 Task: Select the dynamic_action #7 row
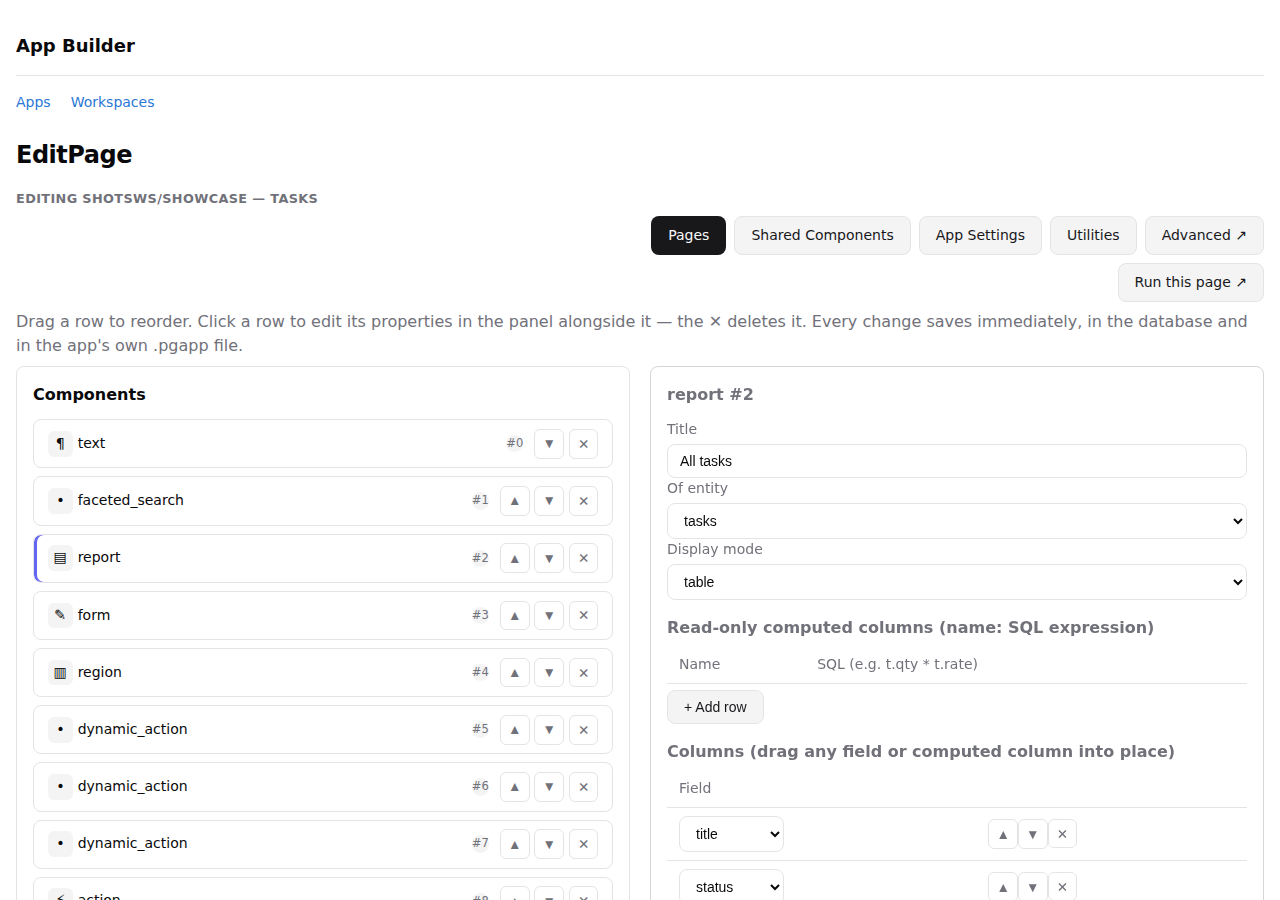click(x=323, y=843)
